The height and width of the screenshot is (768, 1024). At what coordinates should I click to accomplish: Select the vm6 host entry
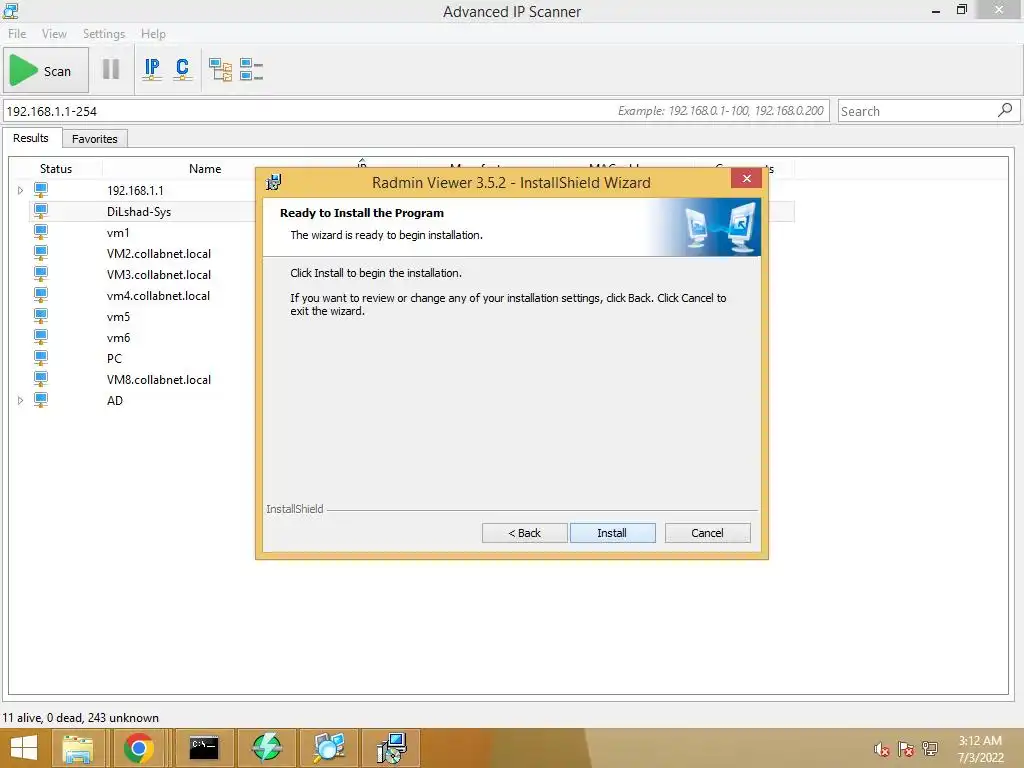pyautogui.click(x=118, y=338)
